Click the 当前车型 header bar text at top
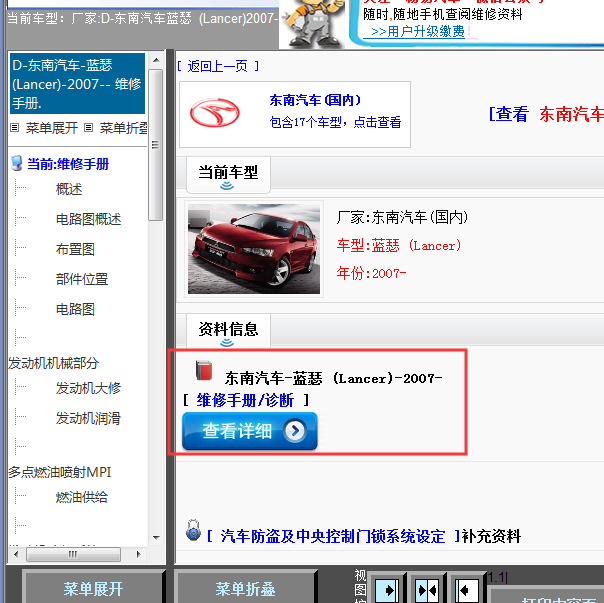Viewport: 604px width, 603px height. coord(143,18)
